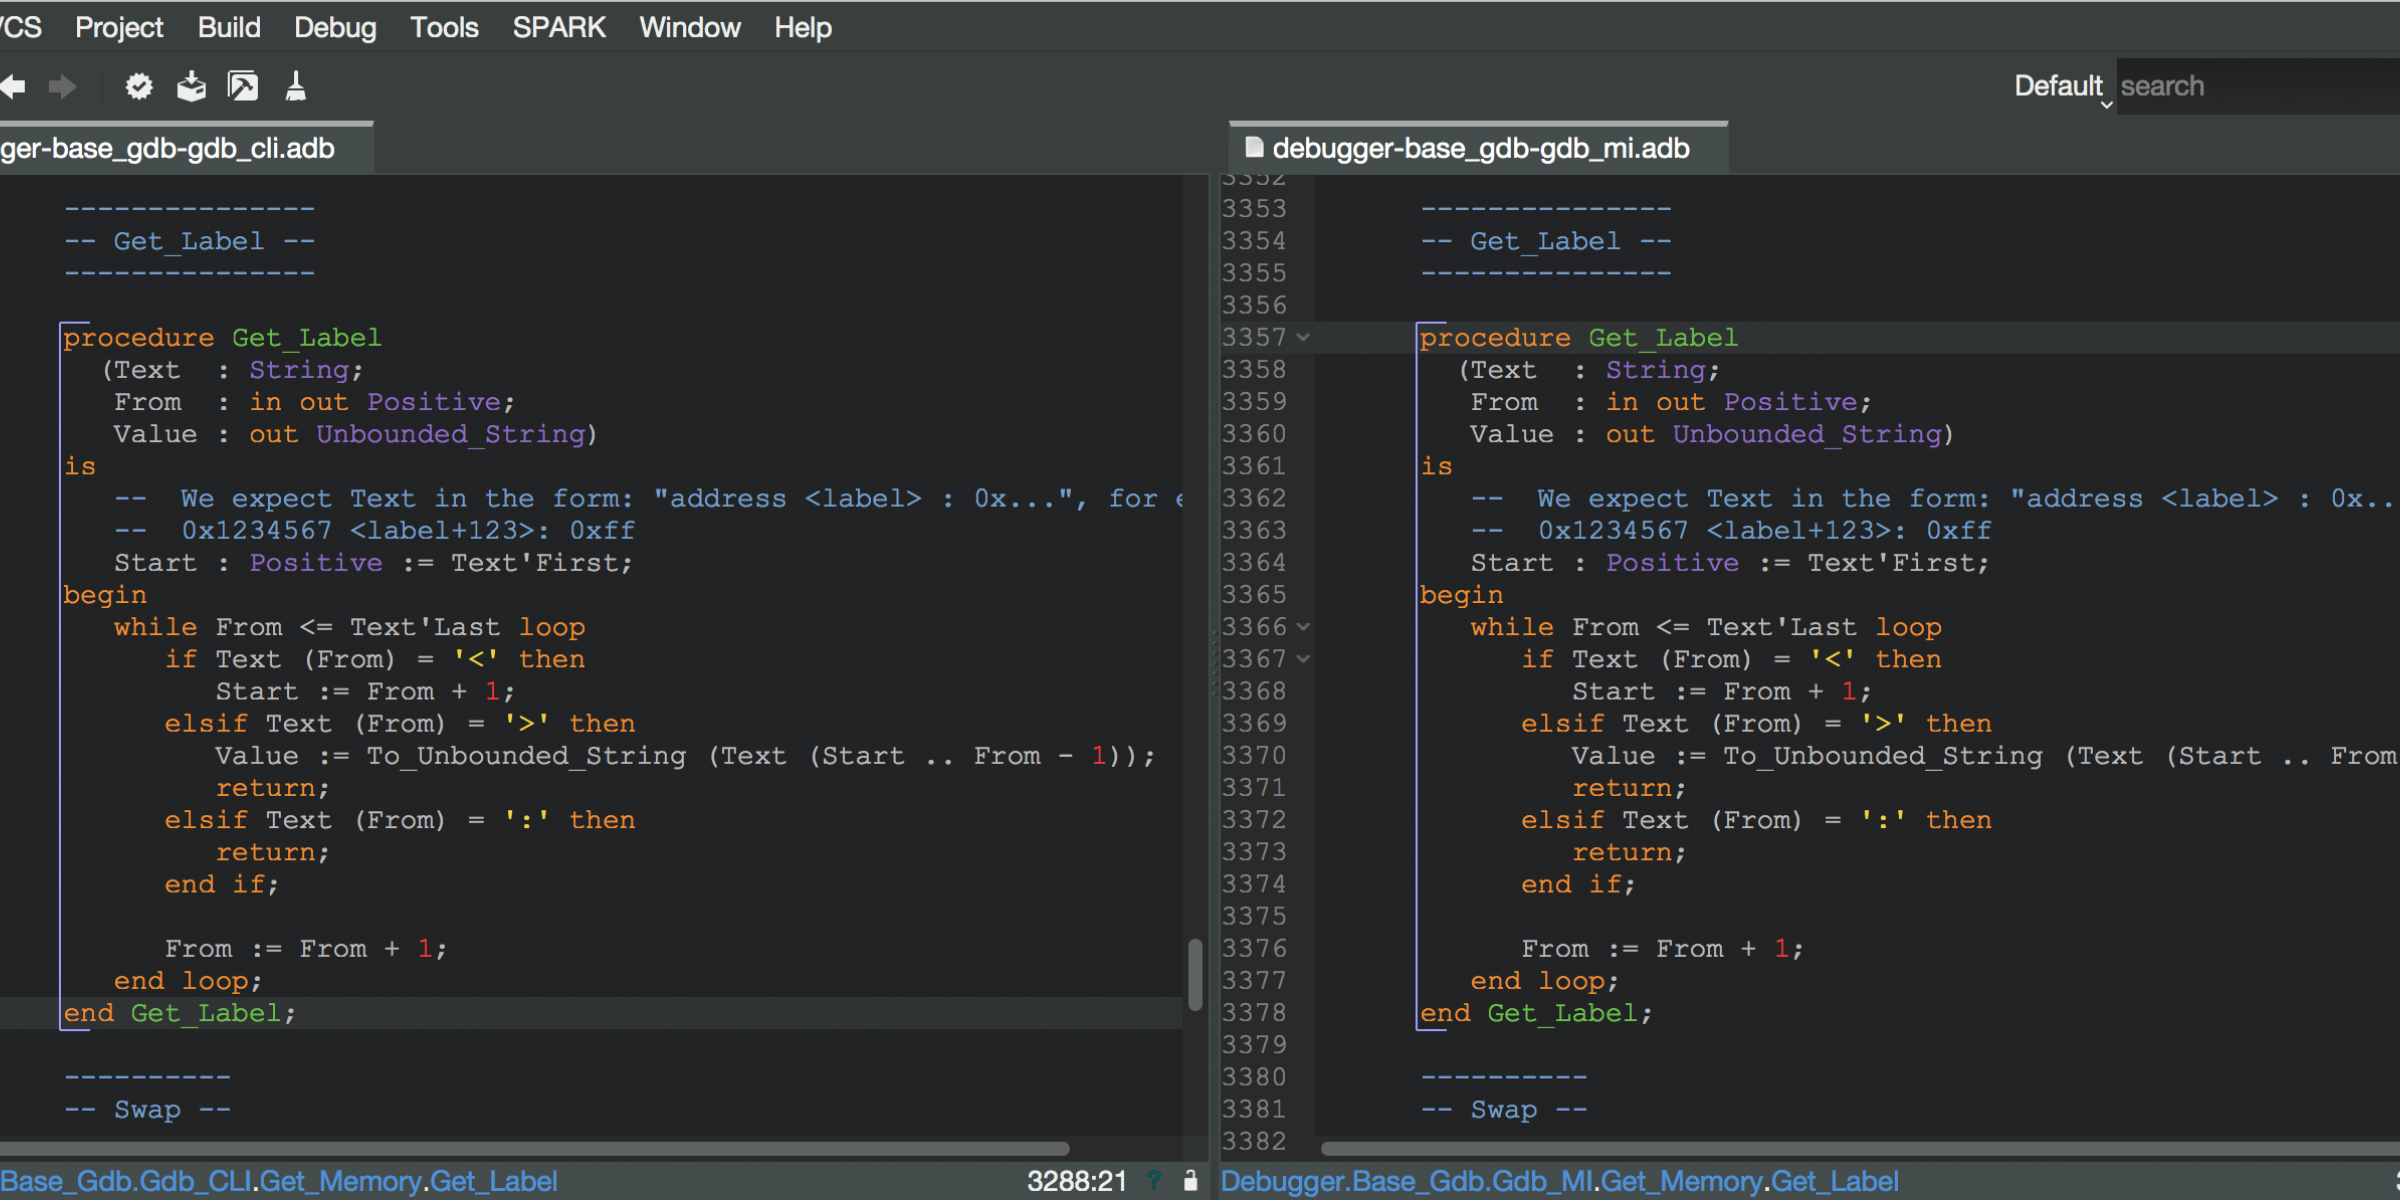Open the Debug menu
2400x1200 pixels.
(x=334, y=27)
